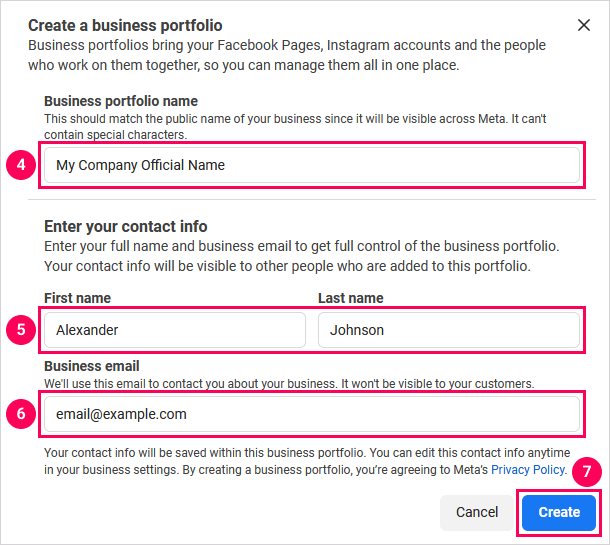This screenshot has height=545, width=610.
Task: Click the "Business portfolio name" label
Action: point(121,101)
